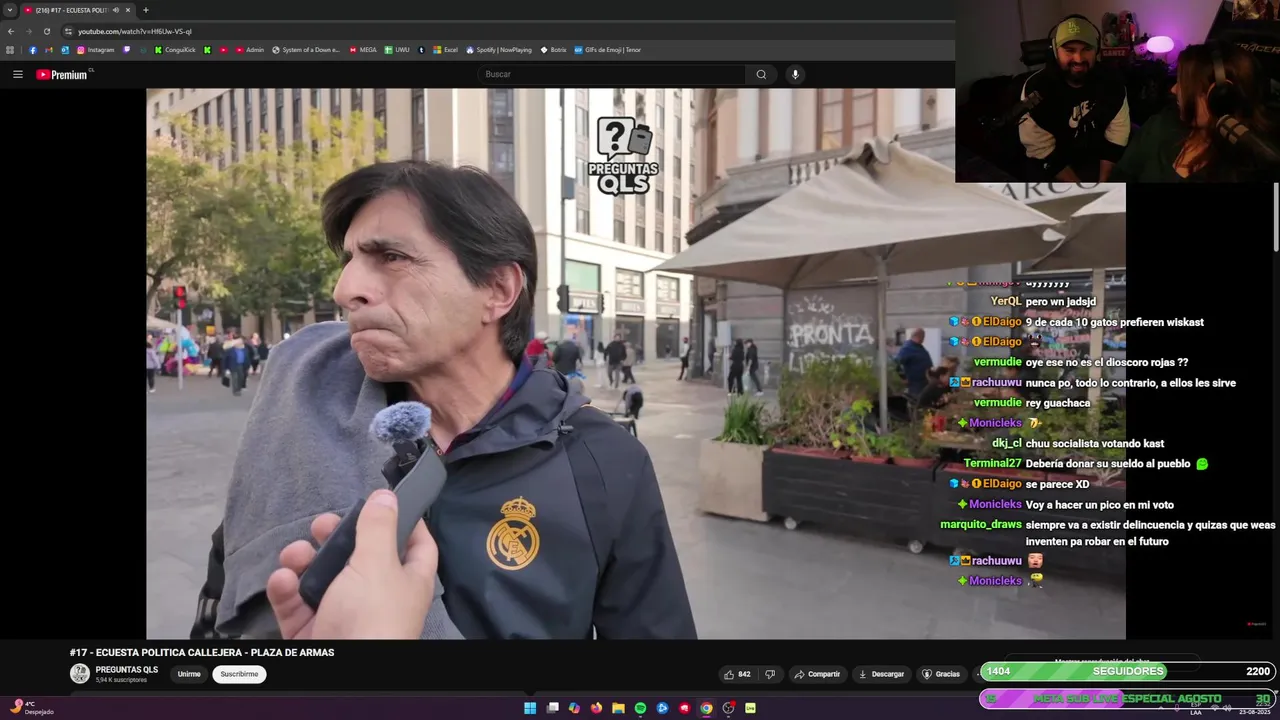1280x720 pixels.
Task: Click the Descargar download button
Action: point(881,674)
